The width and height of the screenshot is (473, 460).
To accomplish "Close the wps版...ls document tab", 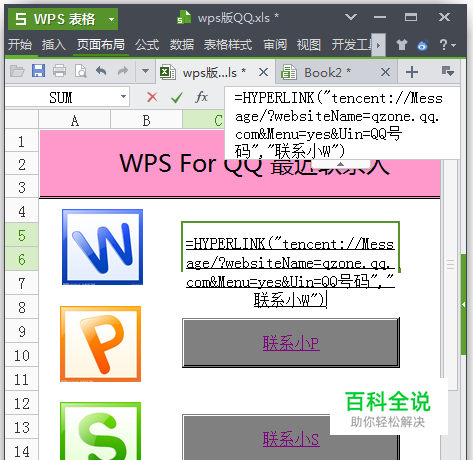I will tap(263, 72).
